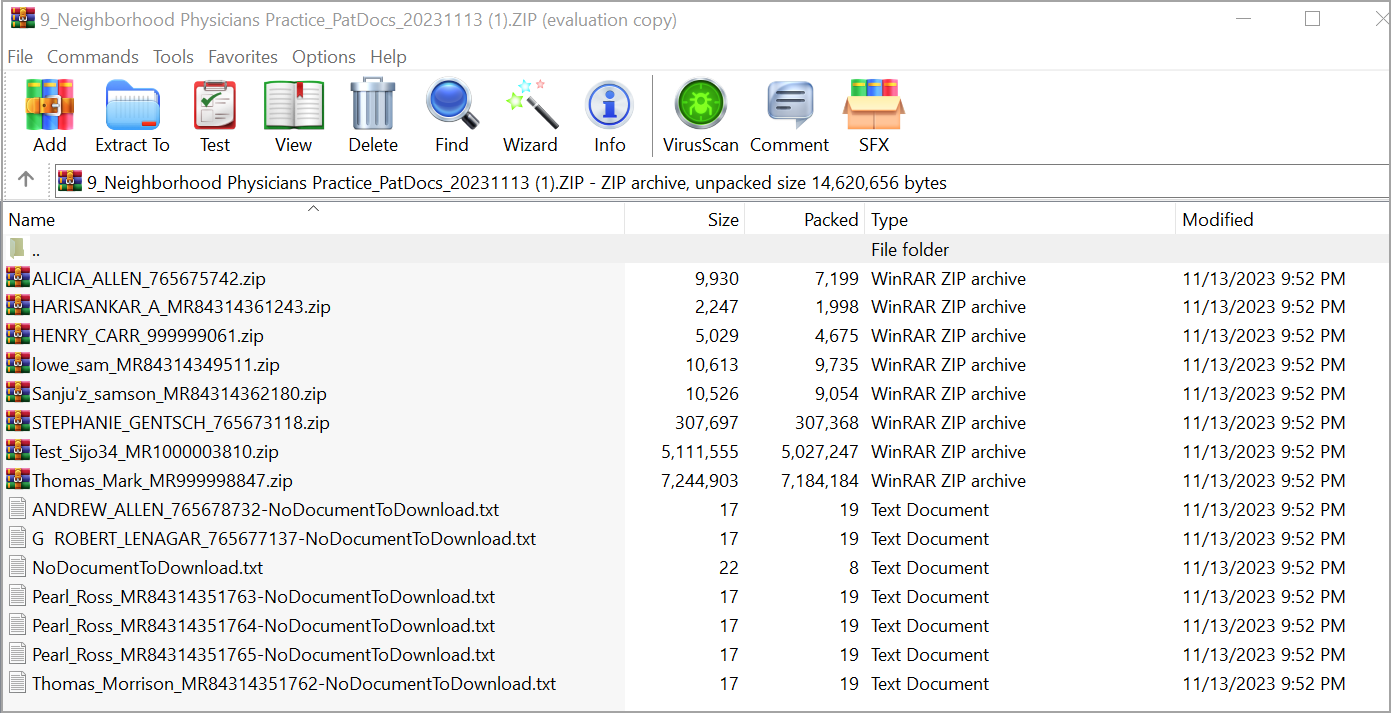Launch the Wizard tool
The height and width of the screenshot is (713, 1391).
click(530, 117)
